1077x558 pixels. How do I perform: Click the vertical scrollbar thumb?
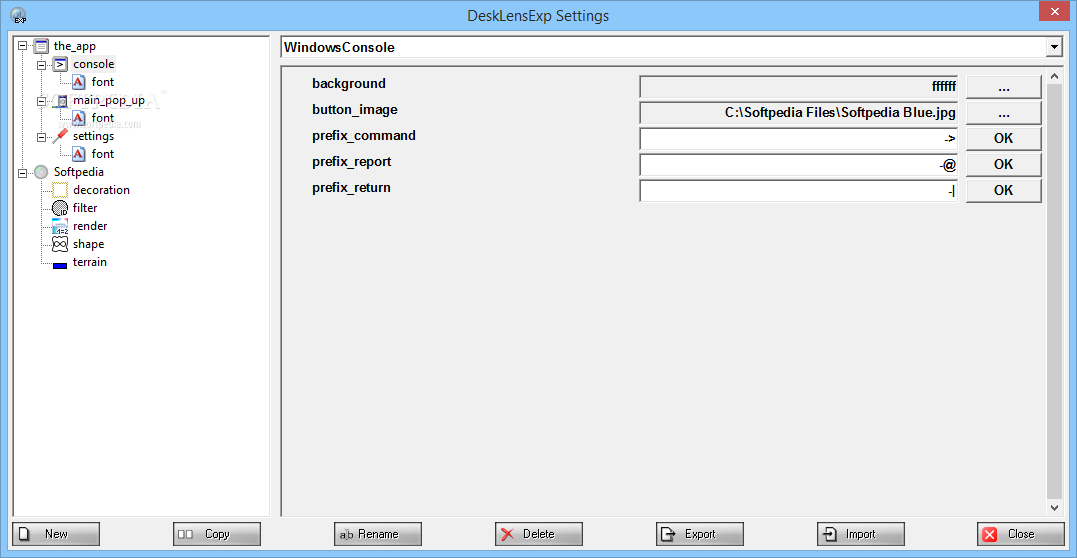[x=1054, y=291]
